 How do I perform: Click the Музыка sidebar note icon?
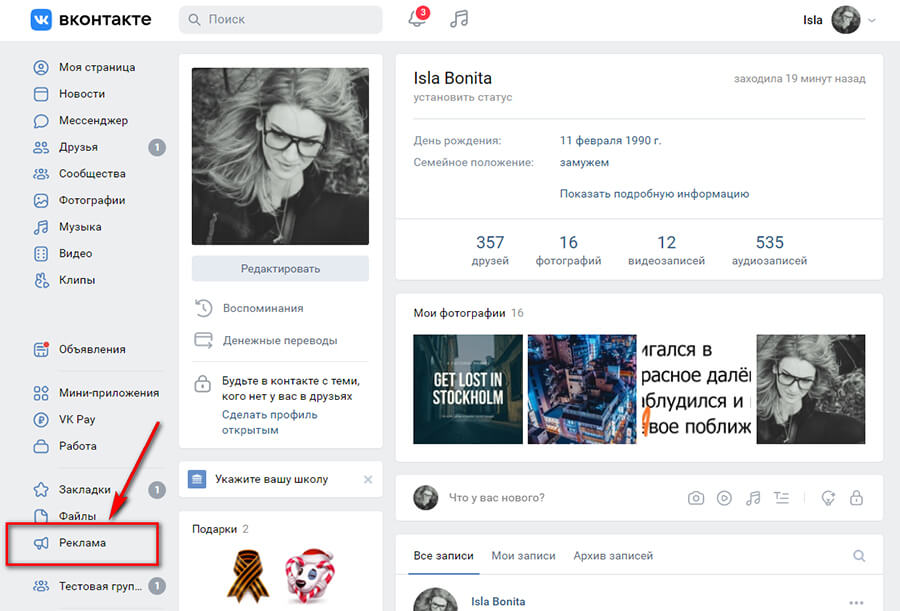tap(41, 227)
